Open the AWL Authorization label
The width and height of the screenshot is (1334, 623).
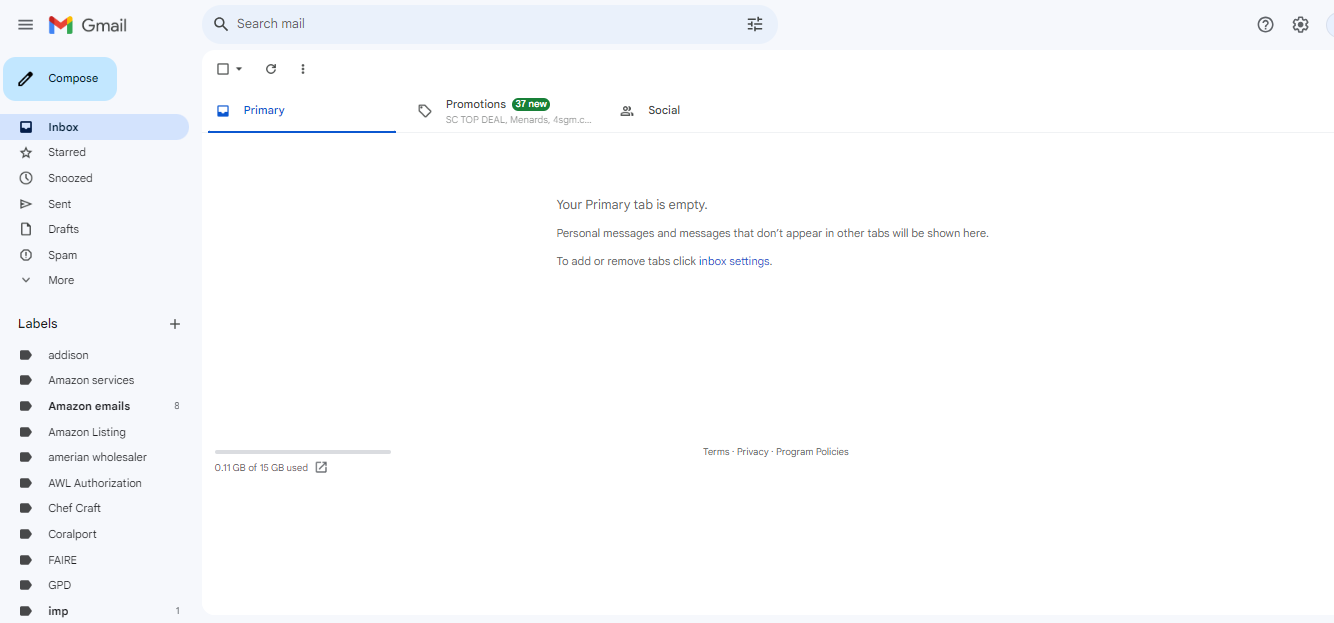94,483
